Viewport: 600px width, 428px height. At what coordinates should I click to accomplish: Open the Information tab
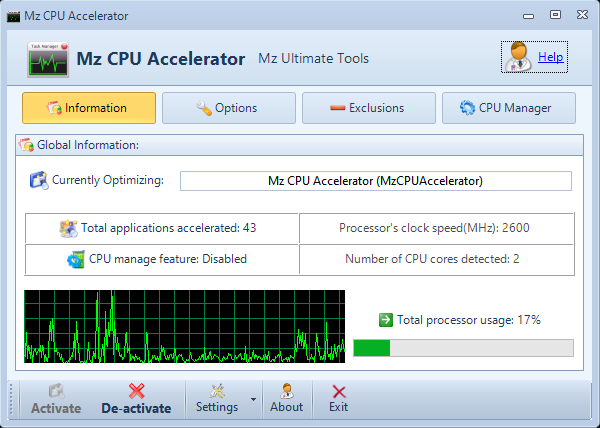pyautogui.click(x=89, y=108)
